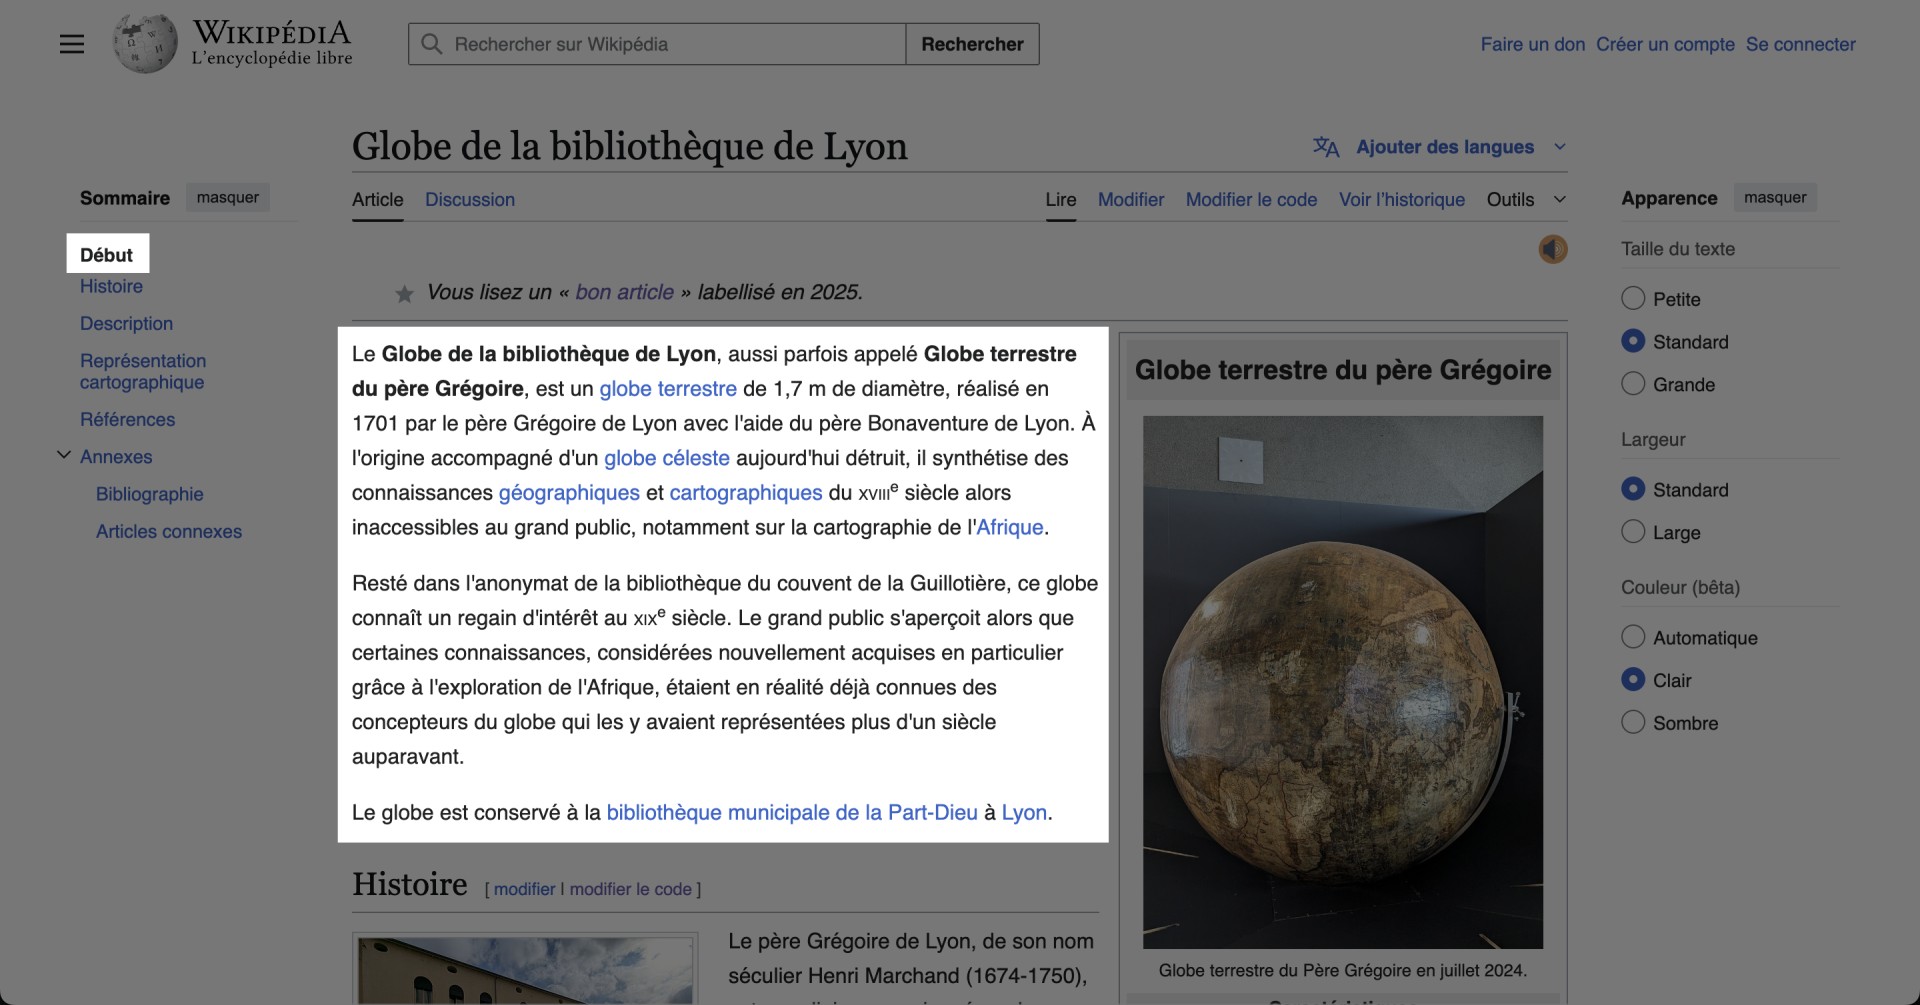Click the audio listen icon above the article

pos(1552,249)
